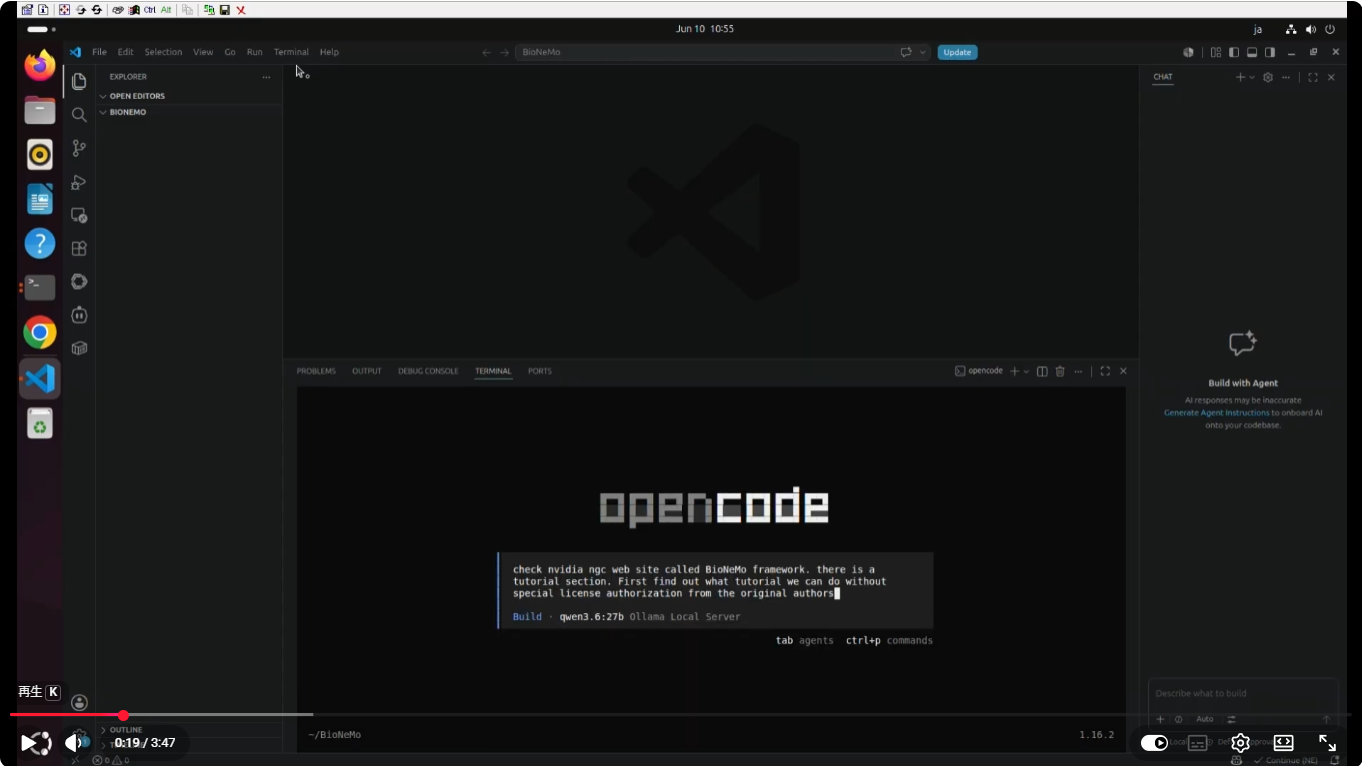This screenshot has height=766, width=1362.
Task: Click the blue Update button
Action: 957,52
